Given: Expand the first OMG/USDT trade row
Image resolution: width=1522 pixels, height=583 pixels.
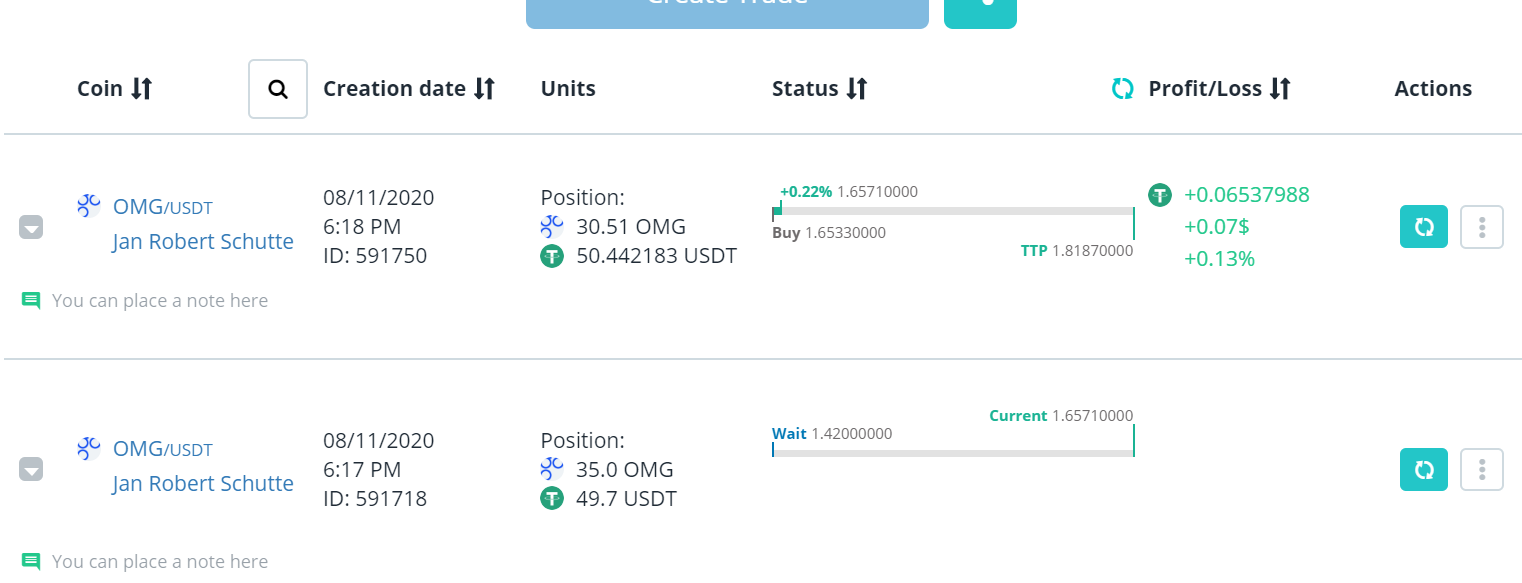Looking at the screenshot, I should (x=31, y=228).
